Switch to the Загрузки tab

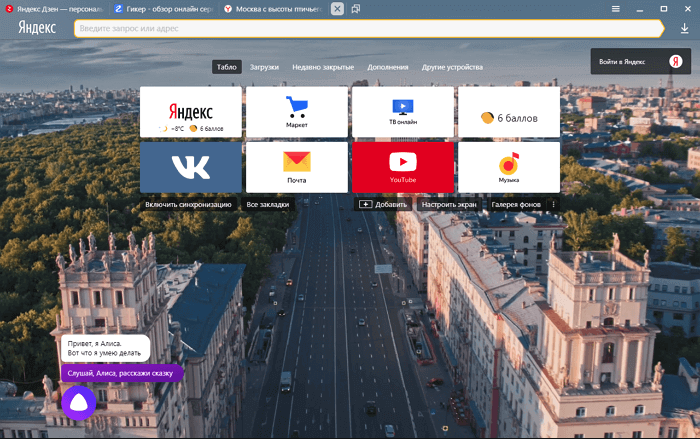pyautogui.click(x=264, y=67)
